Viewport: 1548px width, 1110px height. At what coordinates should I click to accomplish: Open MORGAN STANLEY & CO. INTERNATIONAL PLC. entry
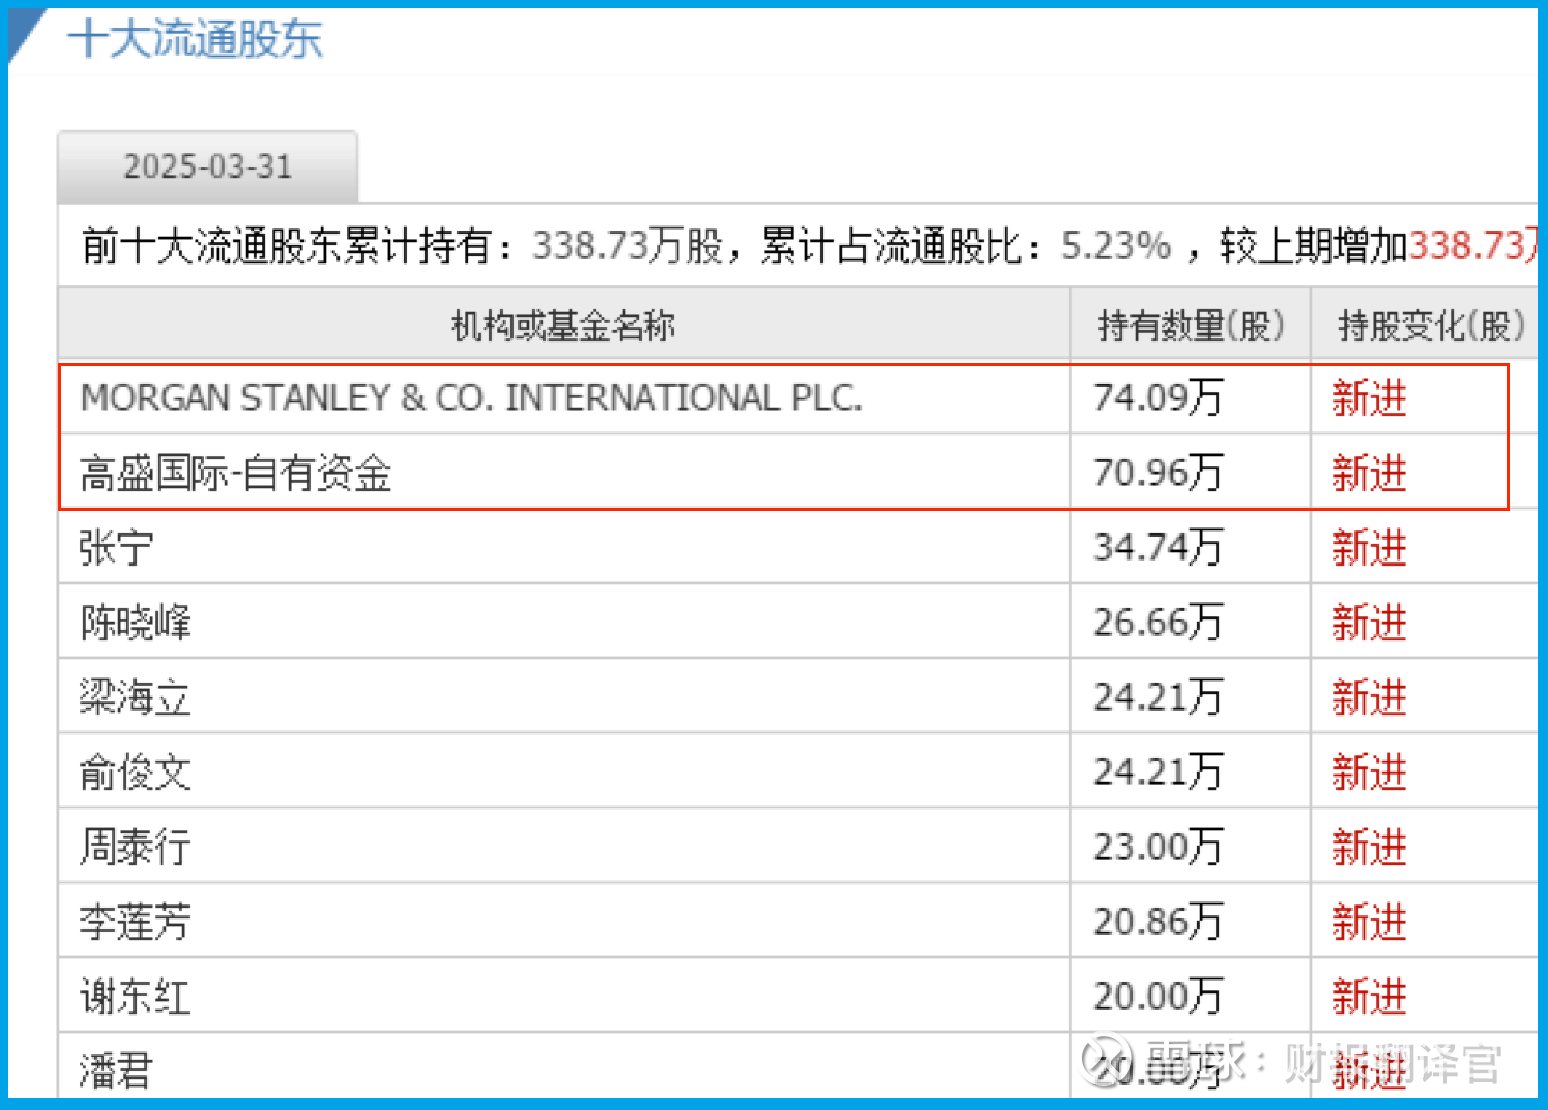pos(471,398)
